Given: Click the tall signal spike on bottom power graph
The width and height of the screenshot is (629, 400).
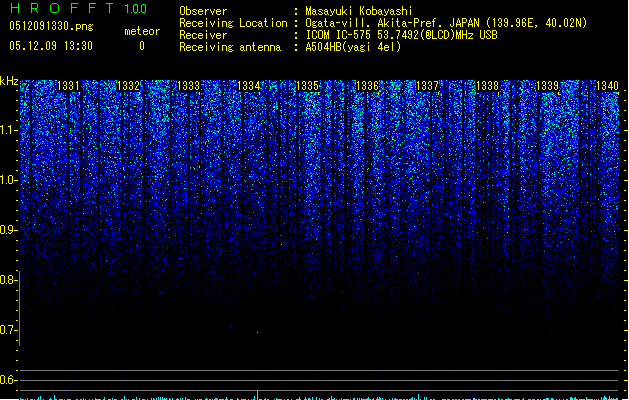Looking at the screenshot, I should click(x=258, y=395).
